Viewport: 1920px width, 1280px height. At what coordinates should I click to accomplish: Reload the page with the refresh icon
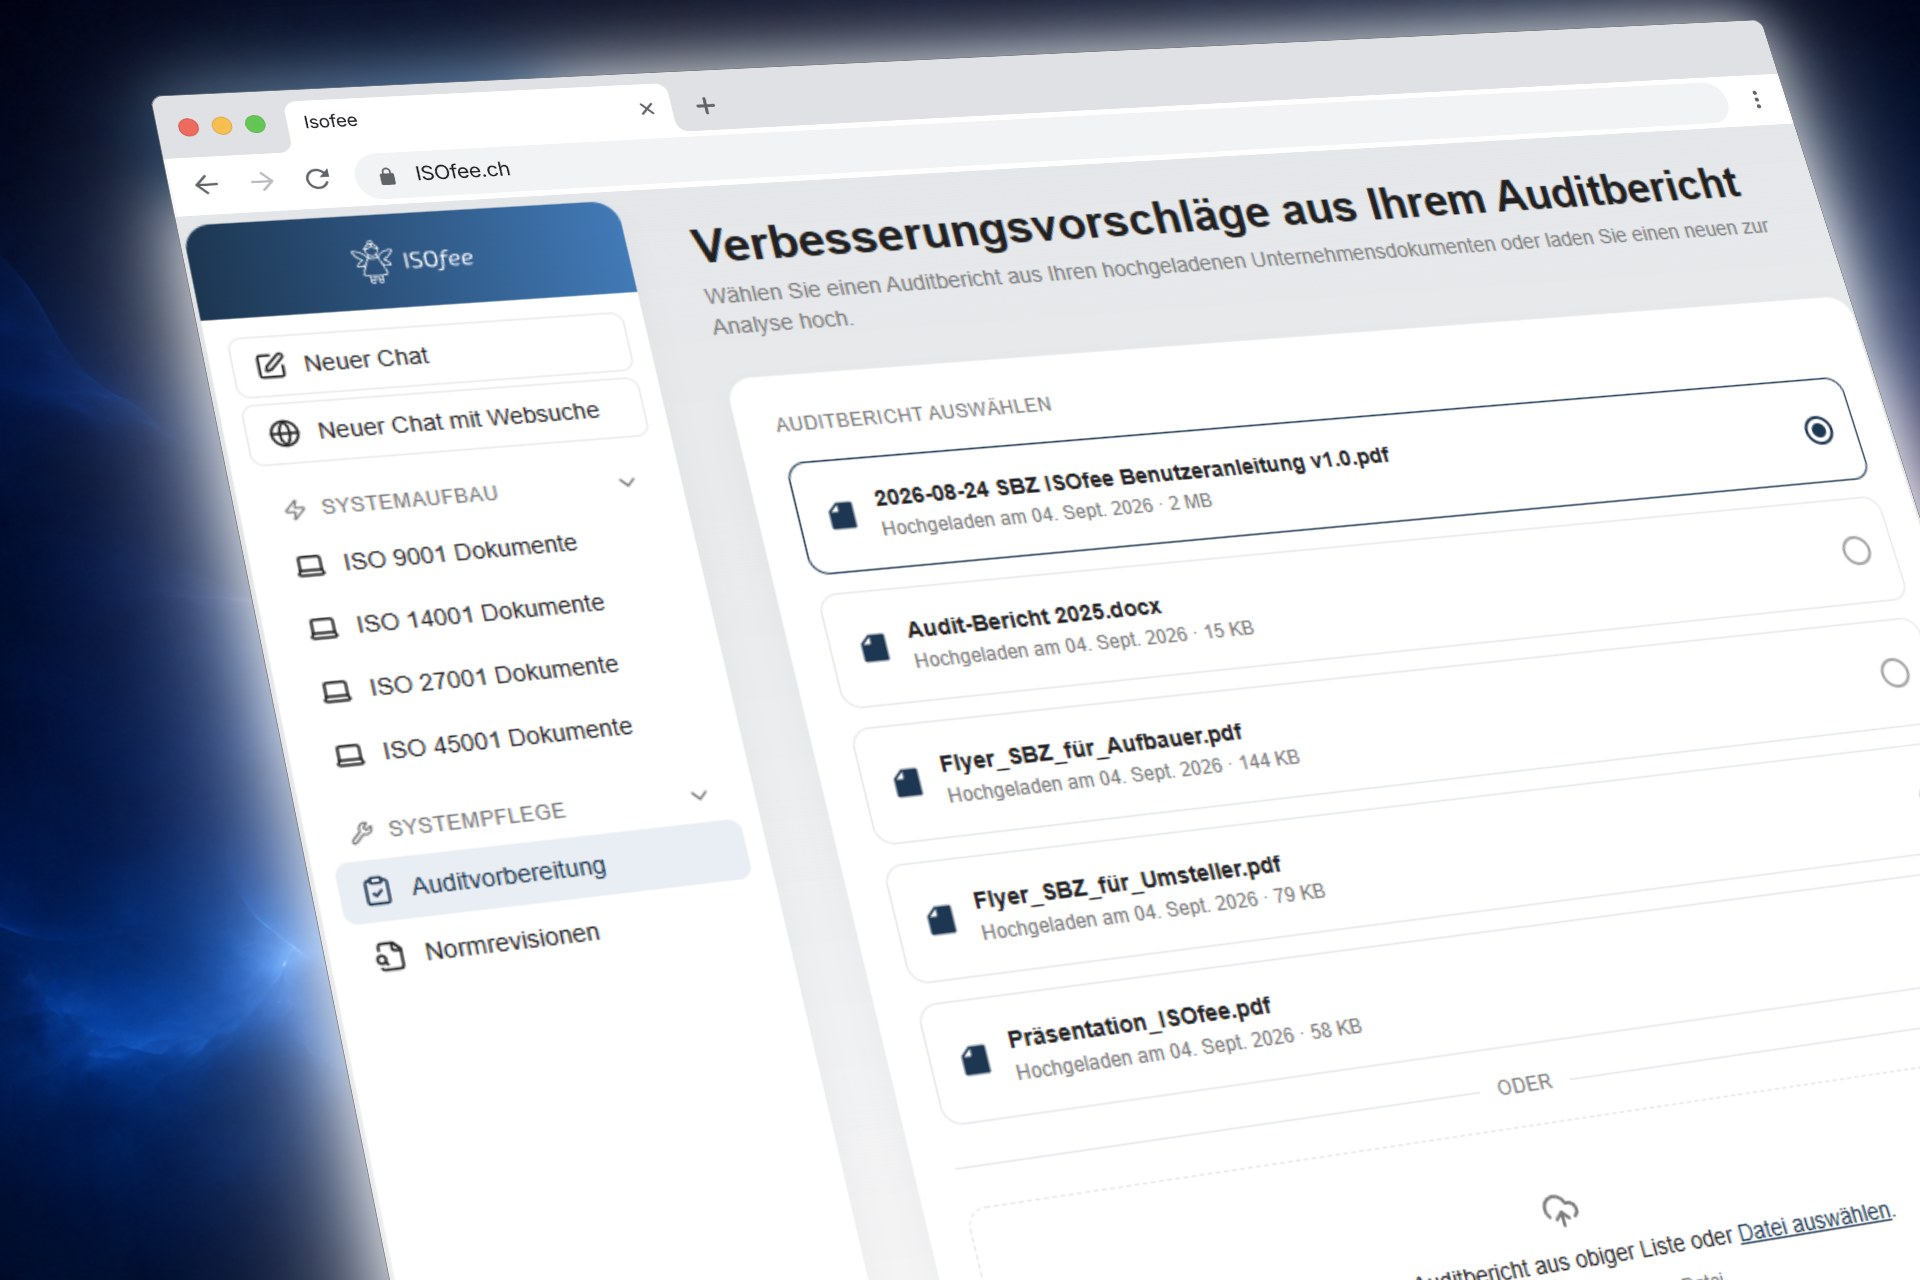(x=317, y=178)
